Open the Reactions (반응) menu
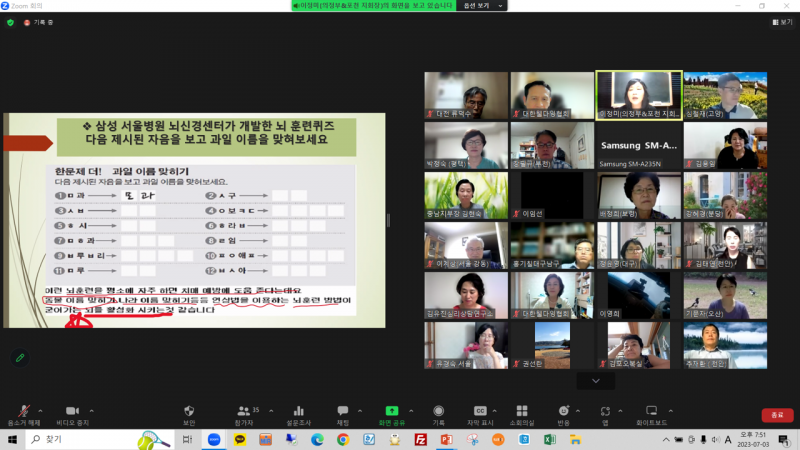This screenshot has width=800, height=450. point(563,411)
